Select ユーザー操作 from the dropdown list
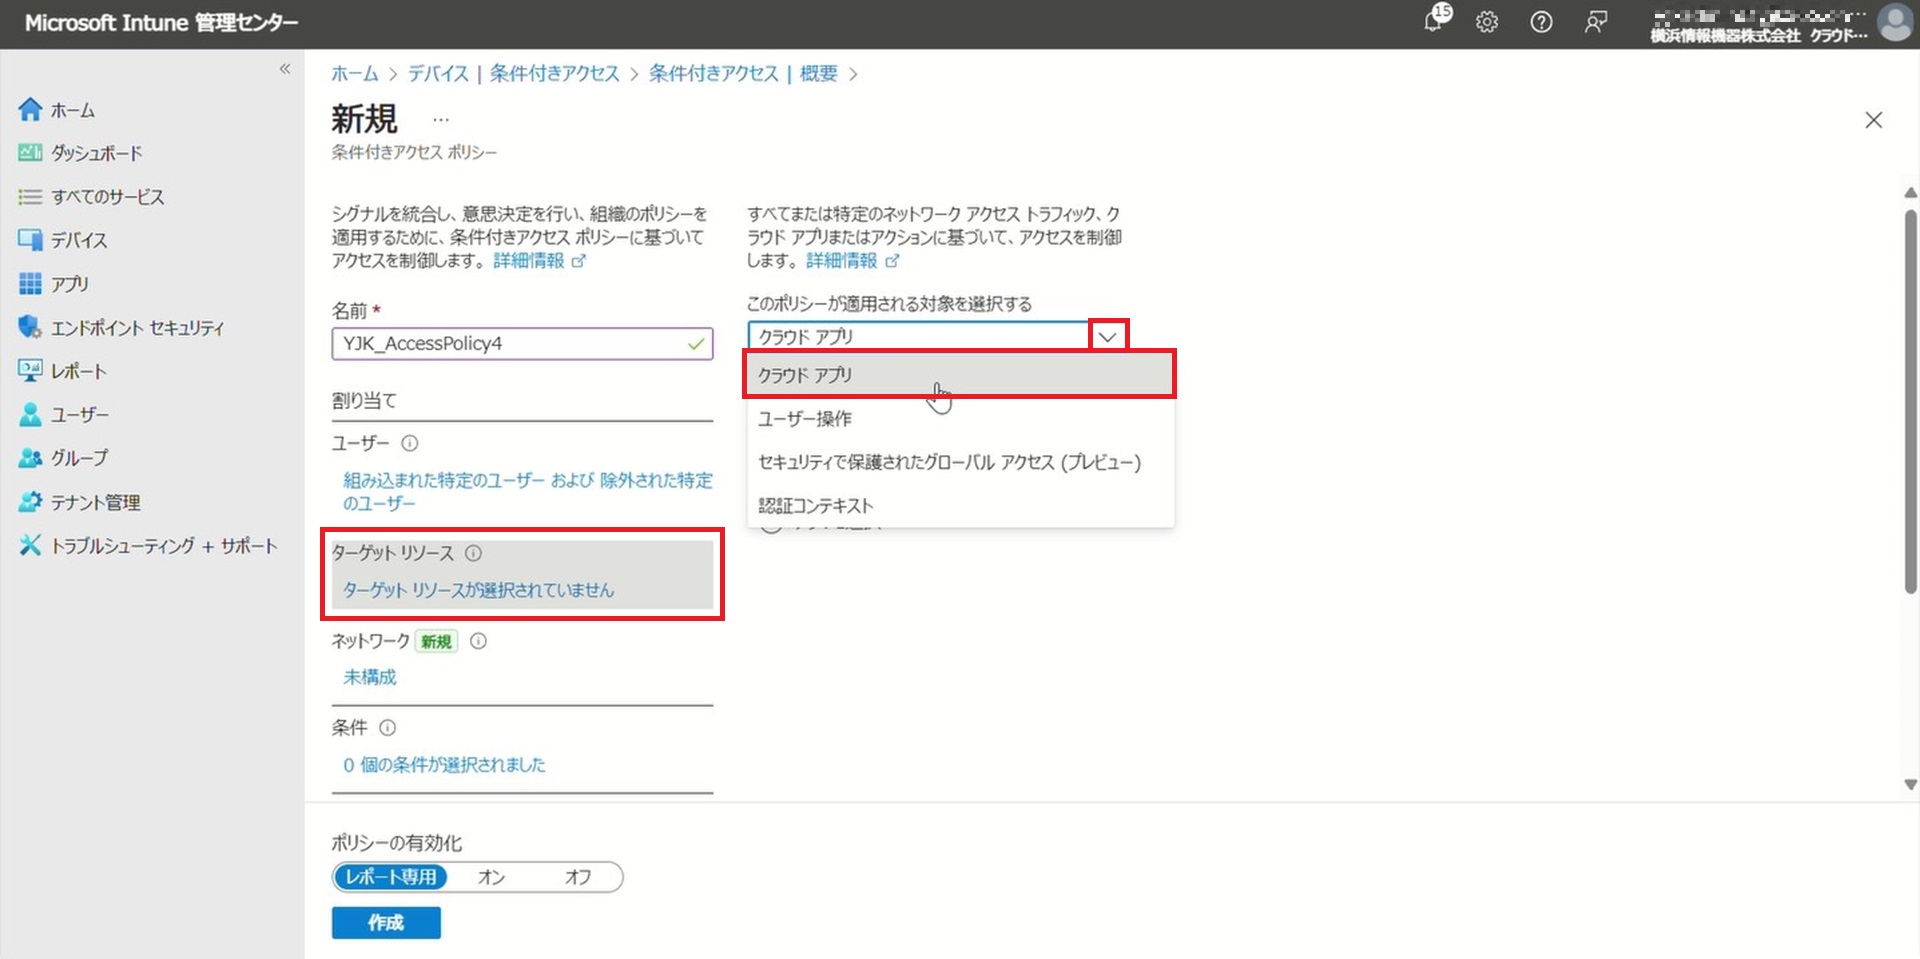 [x=959, y=419]
